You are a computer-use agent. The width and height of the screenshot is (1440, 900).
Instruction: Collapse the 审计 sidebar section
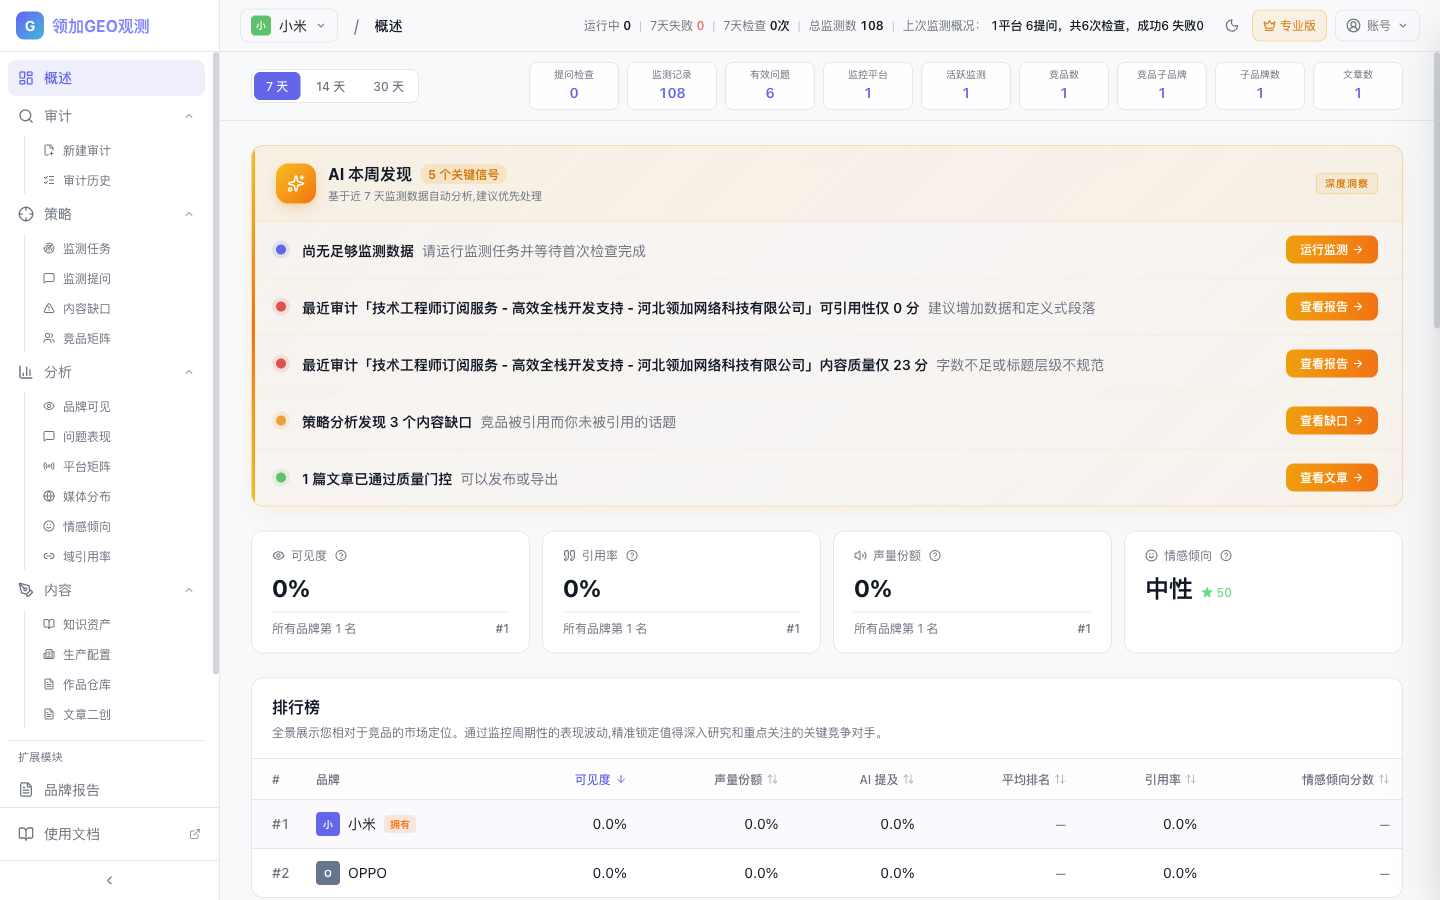189,116
